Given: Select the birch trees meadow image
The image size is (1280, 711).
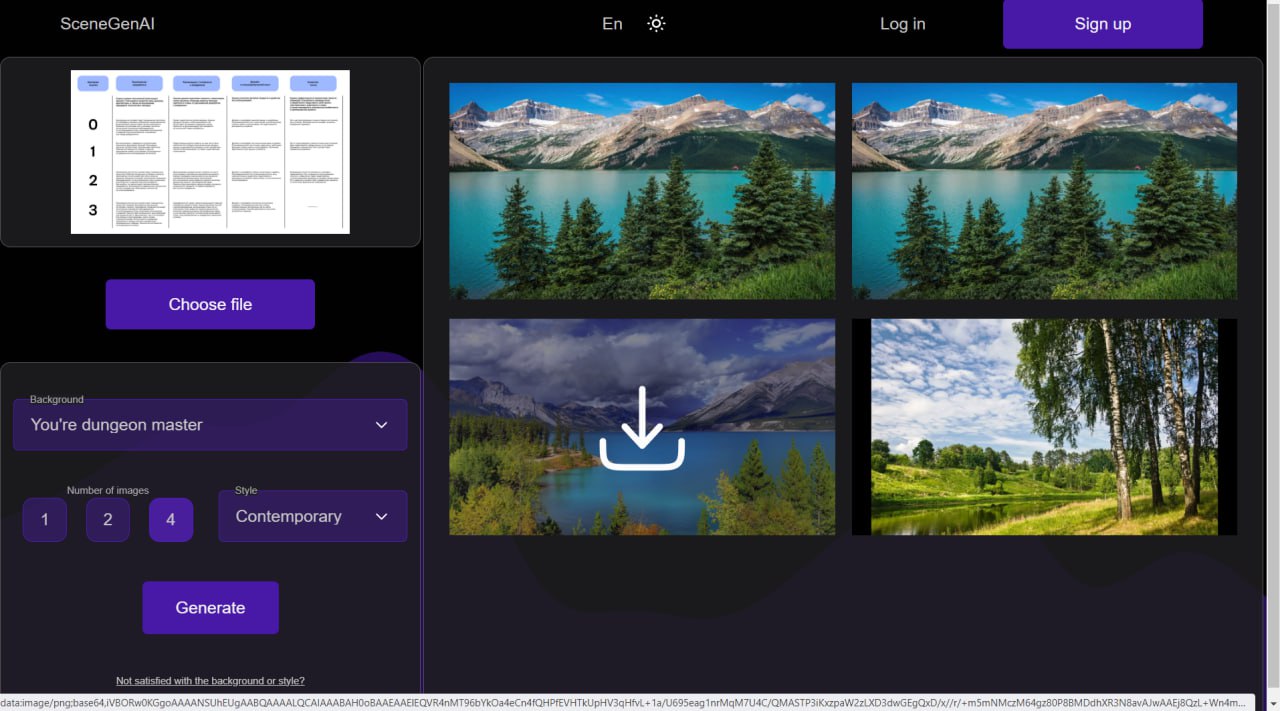Looking at the screenshot, I should click(x=1044, y=427).
